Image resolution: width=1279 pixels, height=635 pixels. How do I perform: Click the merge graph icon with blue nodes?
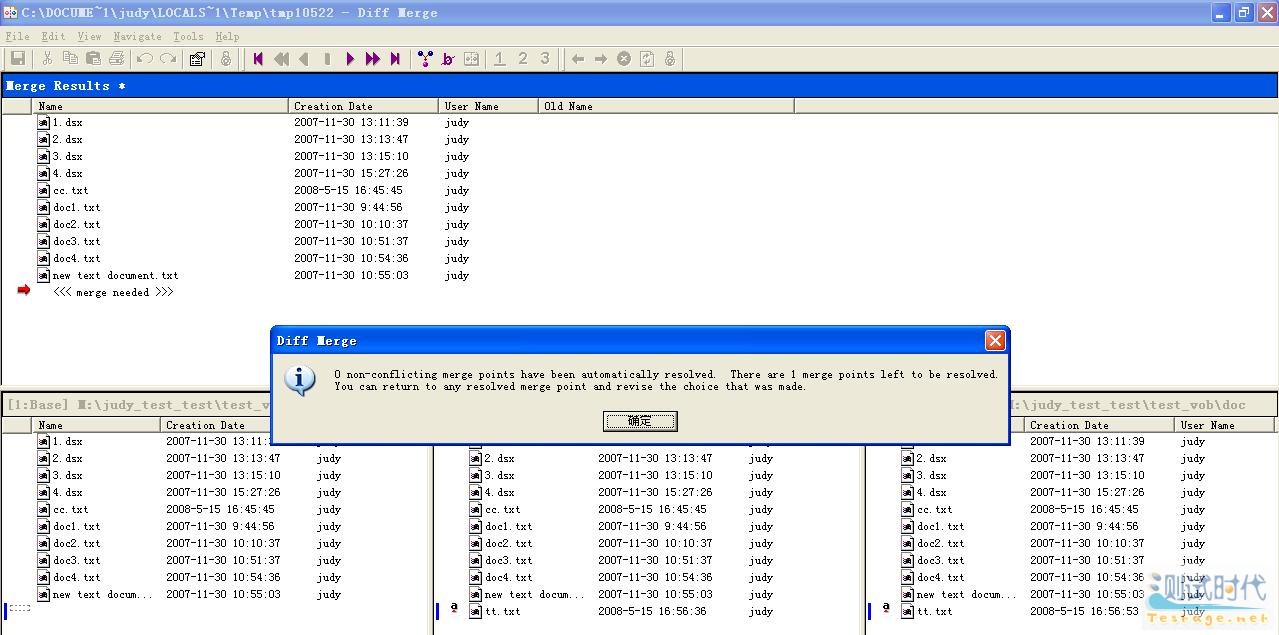click(425, 59)
